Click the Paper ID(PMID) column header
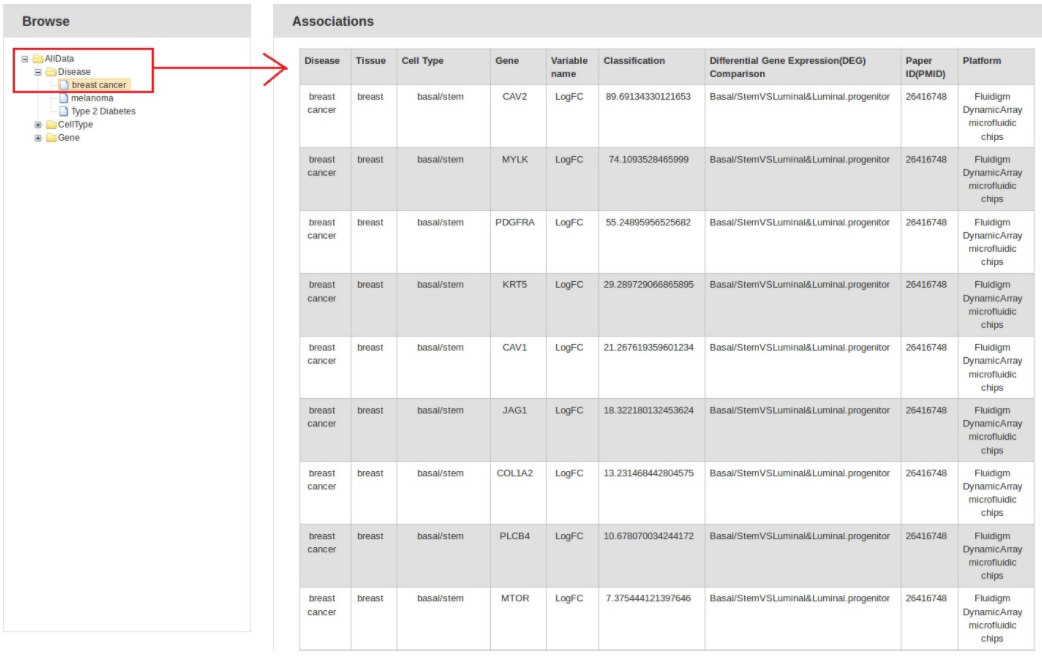This screenshot has height=670, width=1042. 929,66
